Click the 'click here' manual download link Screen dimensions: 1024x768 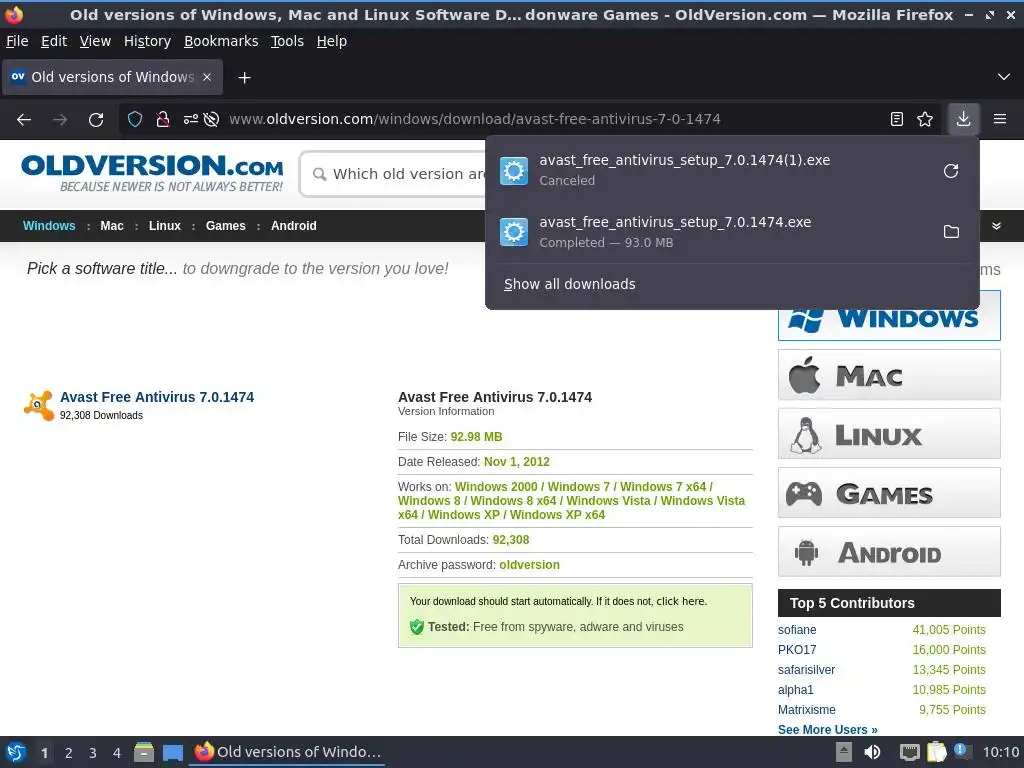680,601
